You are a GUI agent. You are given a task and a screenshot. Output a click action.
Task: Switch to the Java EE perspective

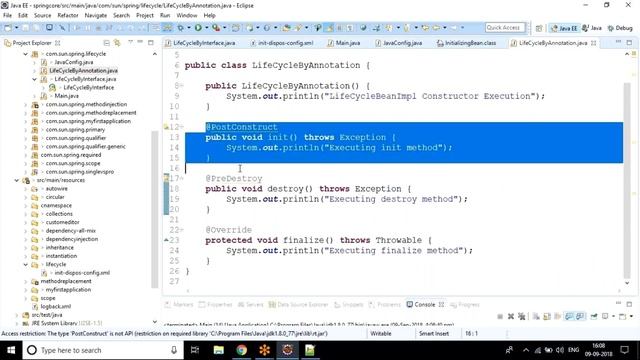pyautogui.click(x=564, y=28)
